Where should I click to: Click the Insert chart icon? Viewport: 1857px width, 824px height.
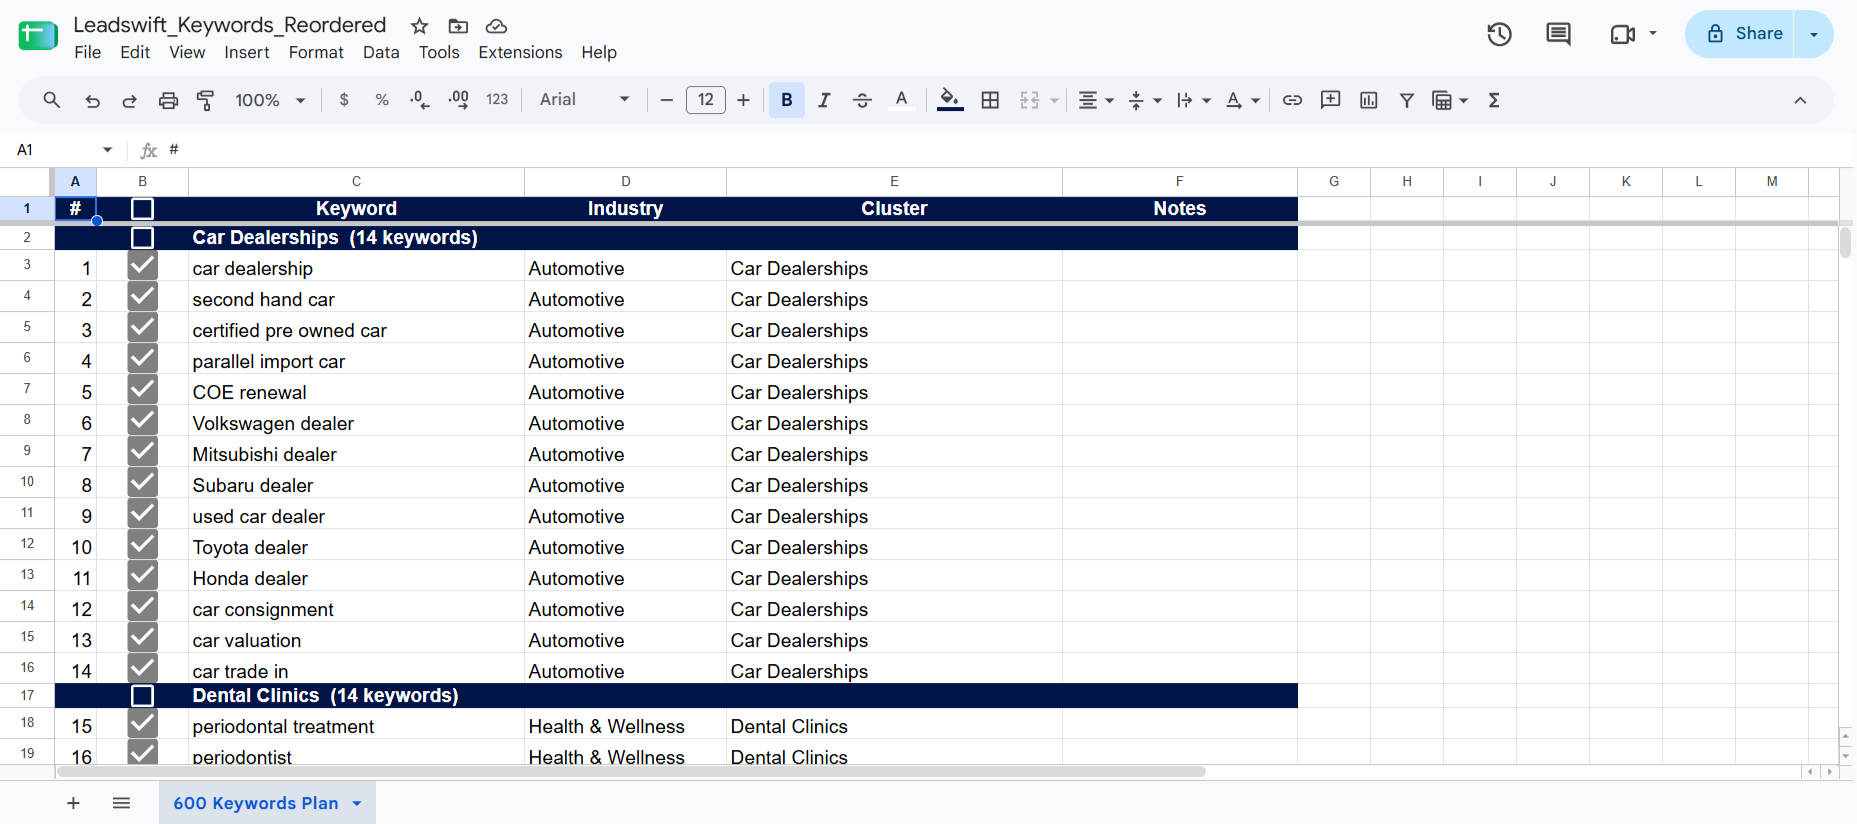1369,100
